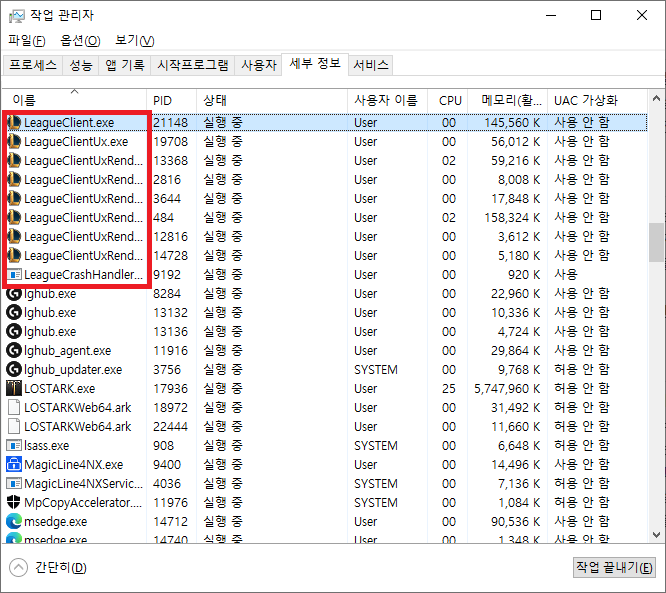Viewport: 666px width, 593px height.
Task: Click LOSTARKWeb64.ark file icon, PID 22444
Action: (x=14, y=426)
